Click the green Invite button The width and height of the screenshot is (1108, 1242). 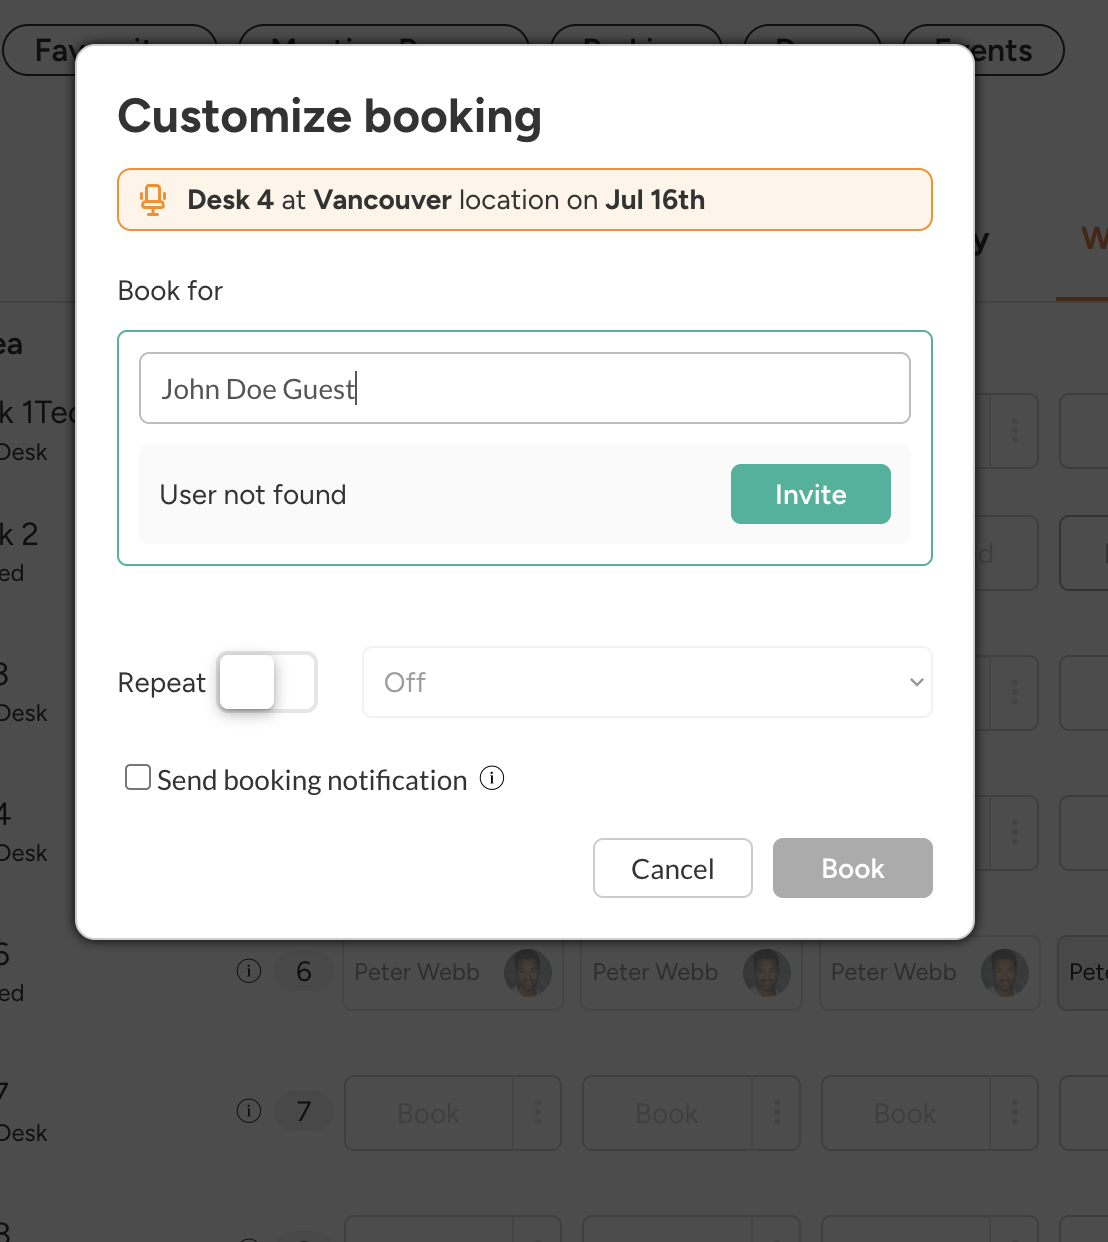[810, 494]
